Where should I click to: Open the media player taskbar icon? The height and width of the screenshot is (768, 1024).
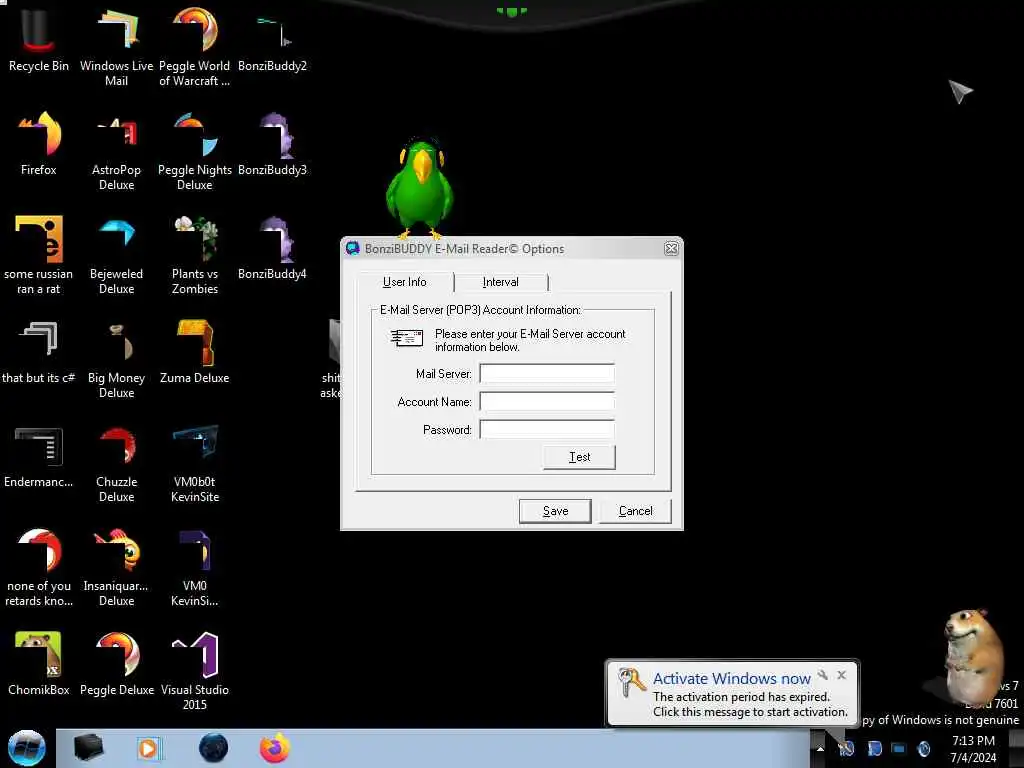[149, 748]
